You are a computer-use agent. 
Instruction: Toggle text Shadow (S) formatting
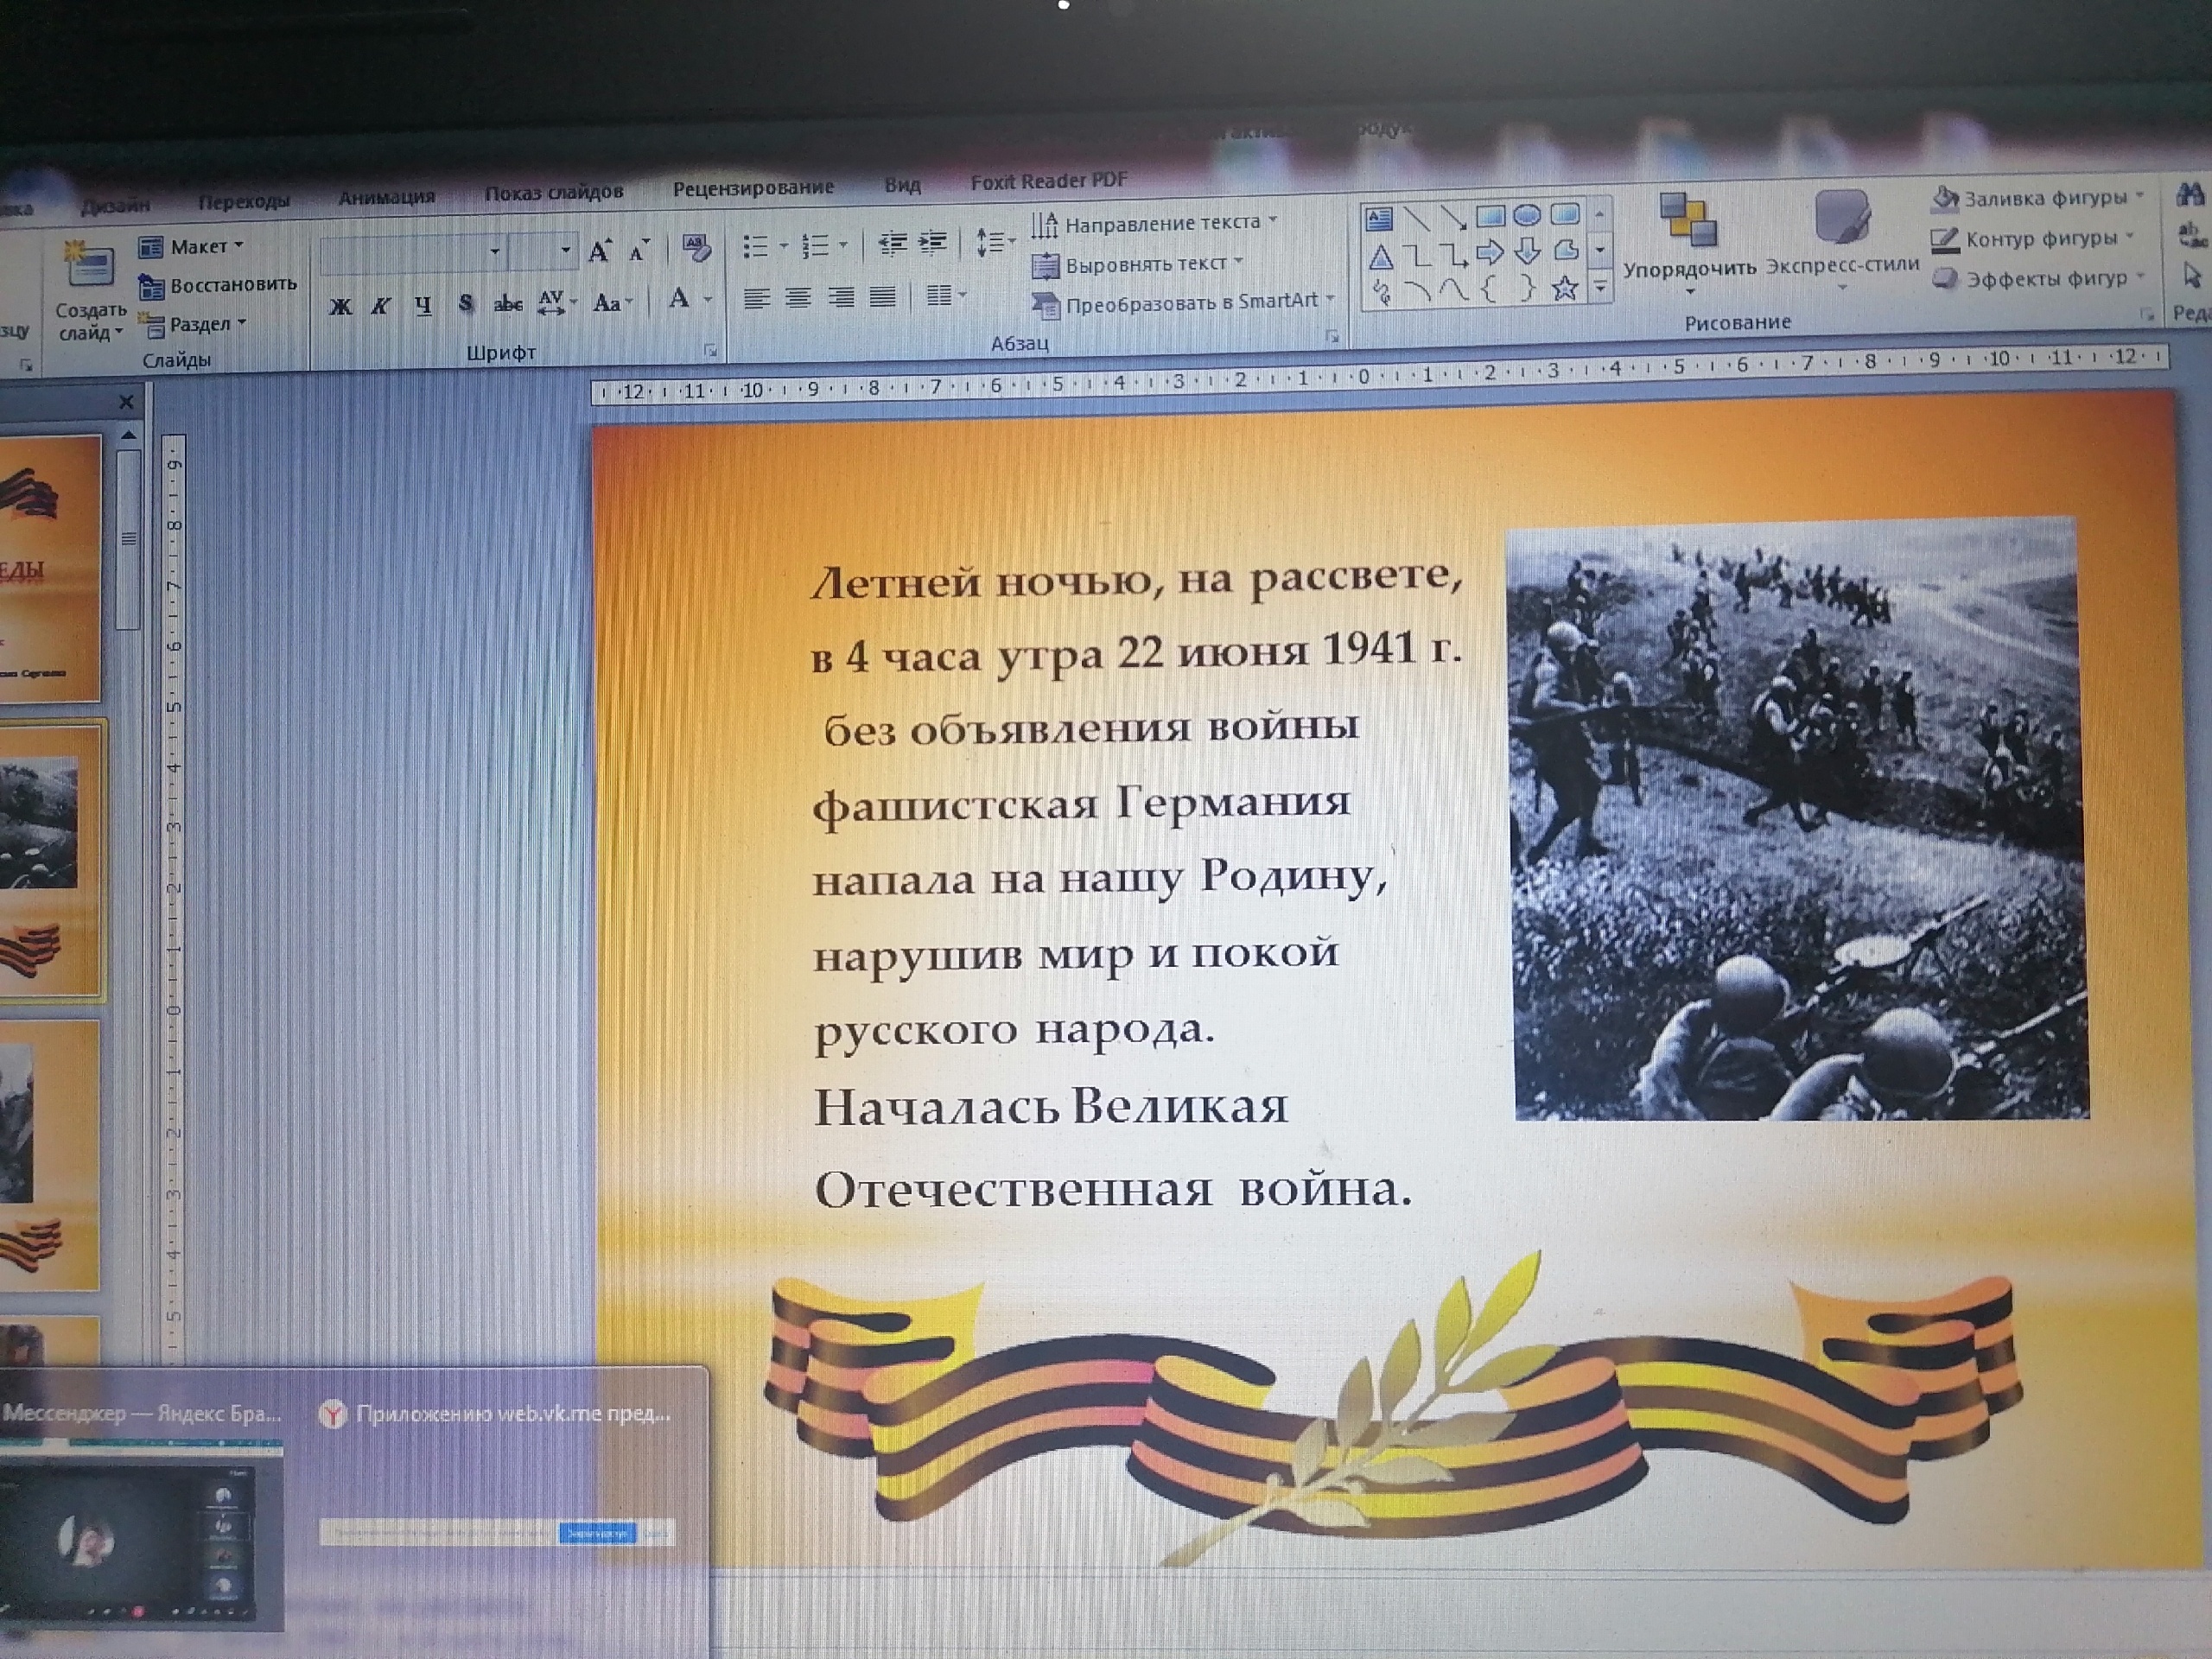(465, 304)
